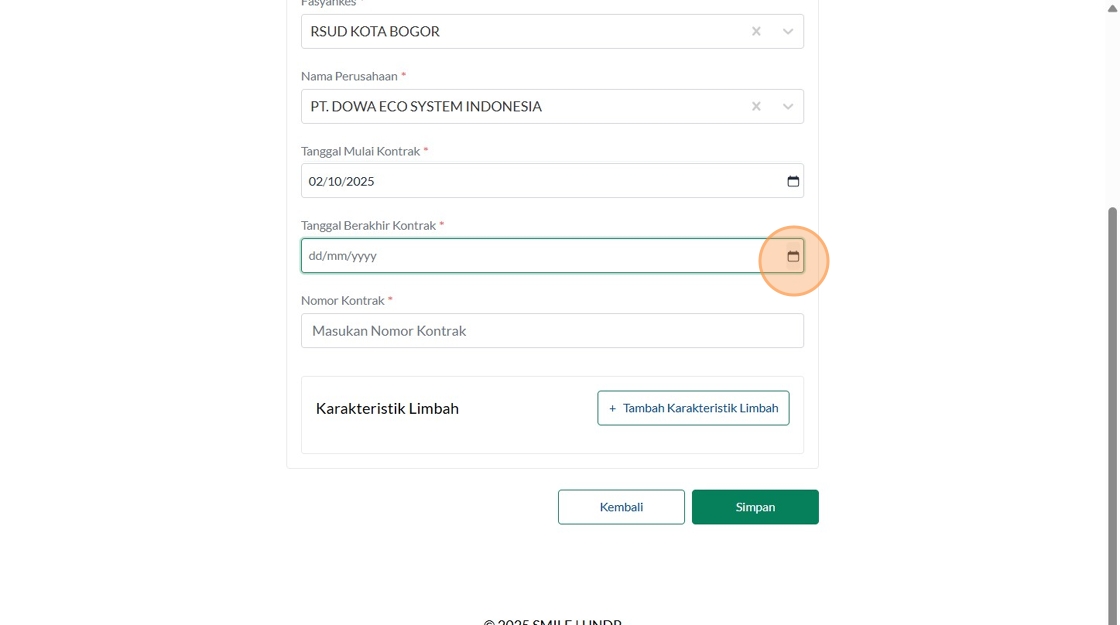Focus the Nomor Kontrak input field

coord(552,331)
